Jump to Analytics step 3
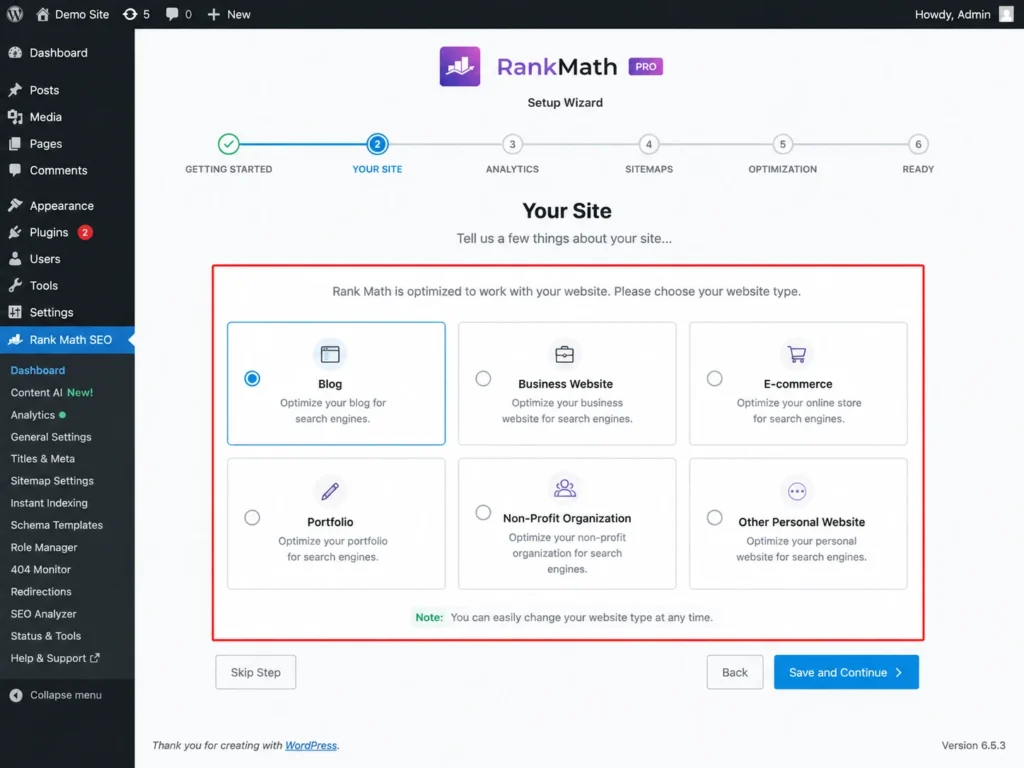Image resolution: width=1024 pixels, height=768 pixels. (512, 144)
